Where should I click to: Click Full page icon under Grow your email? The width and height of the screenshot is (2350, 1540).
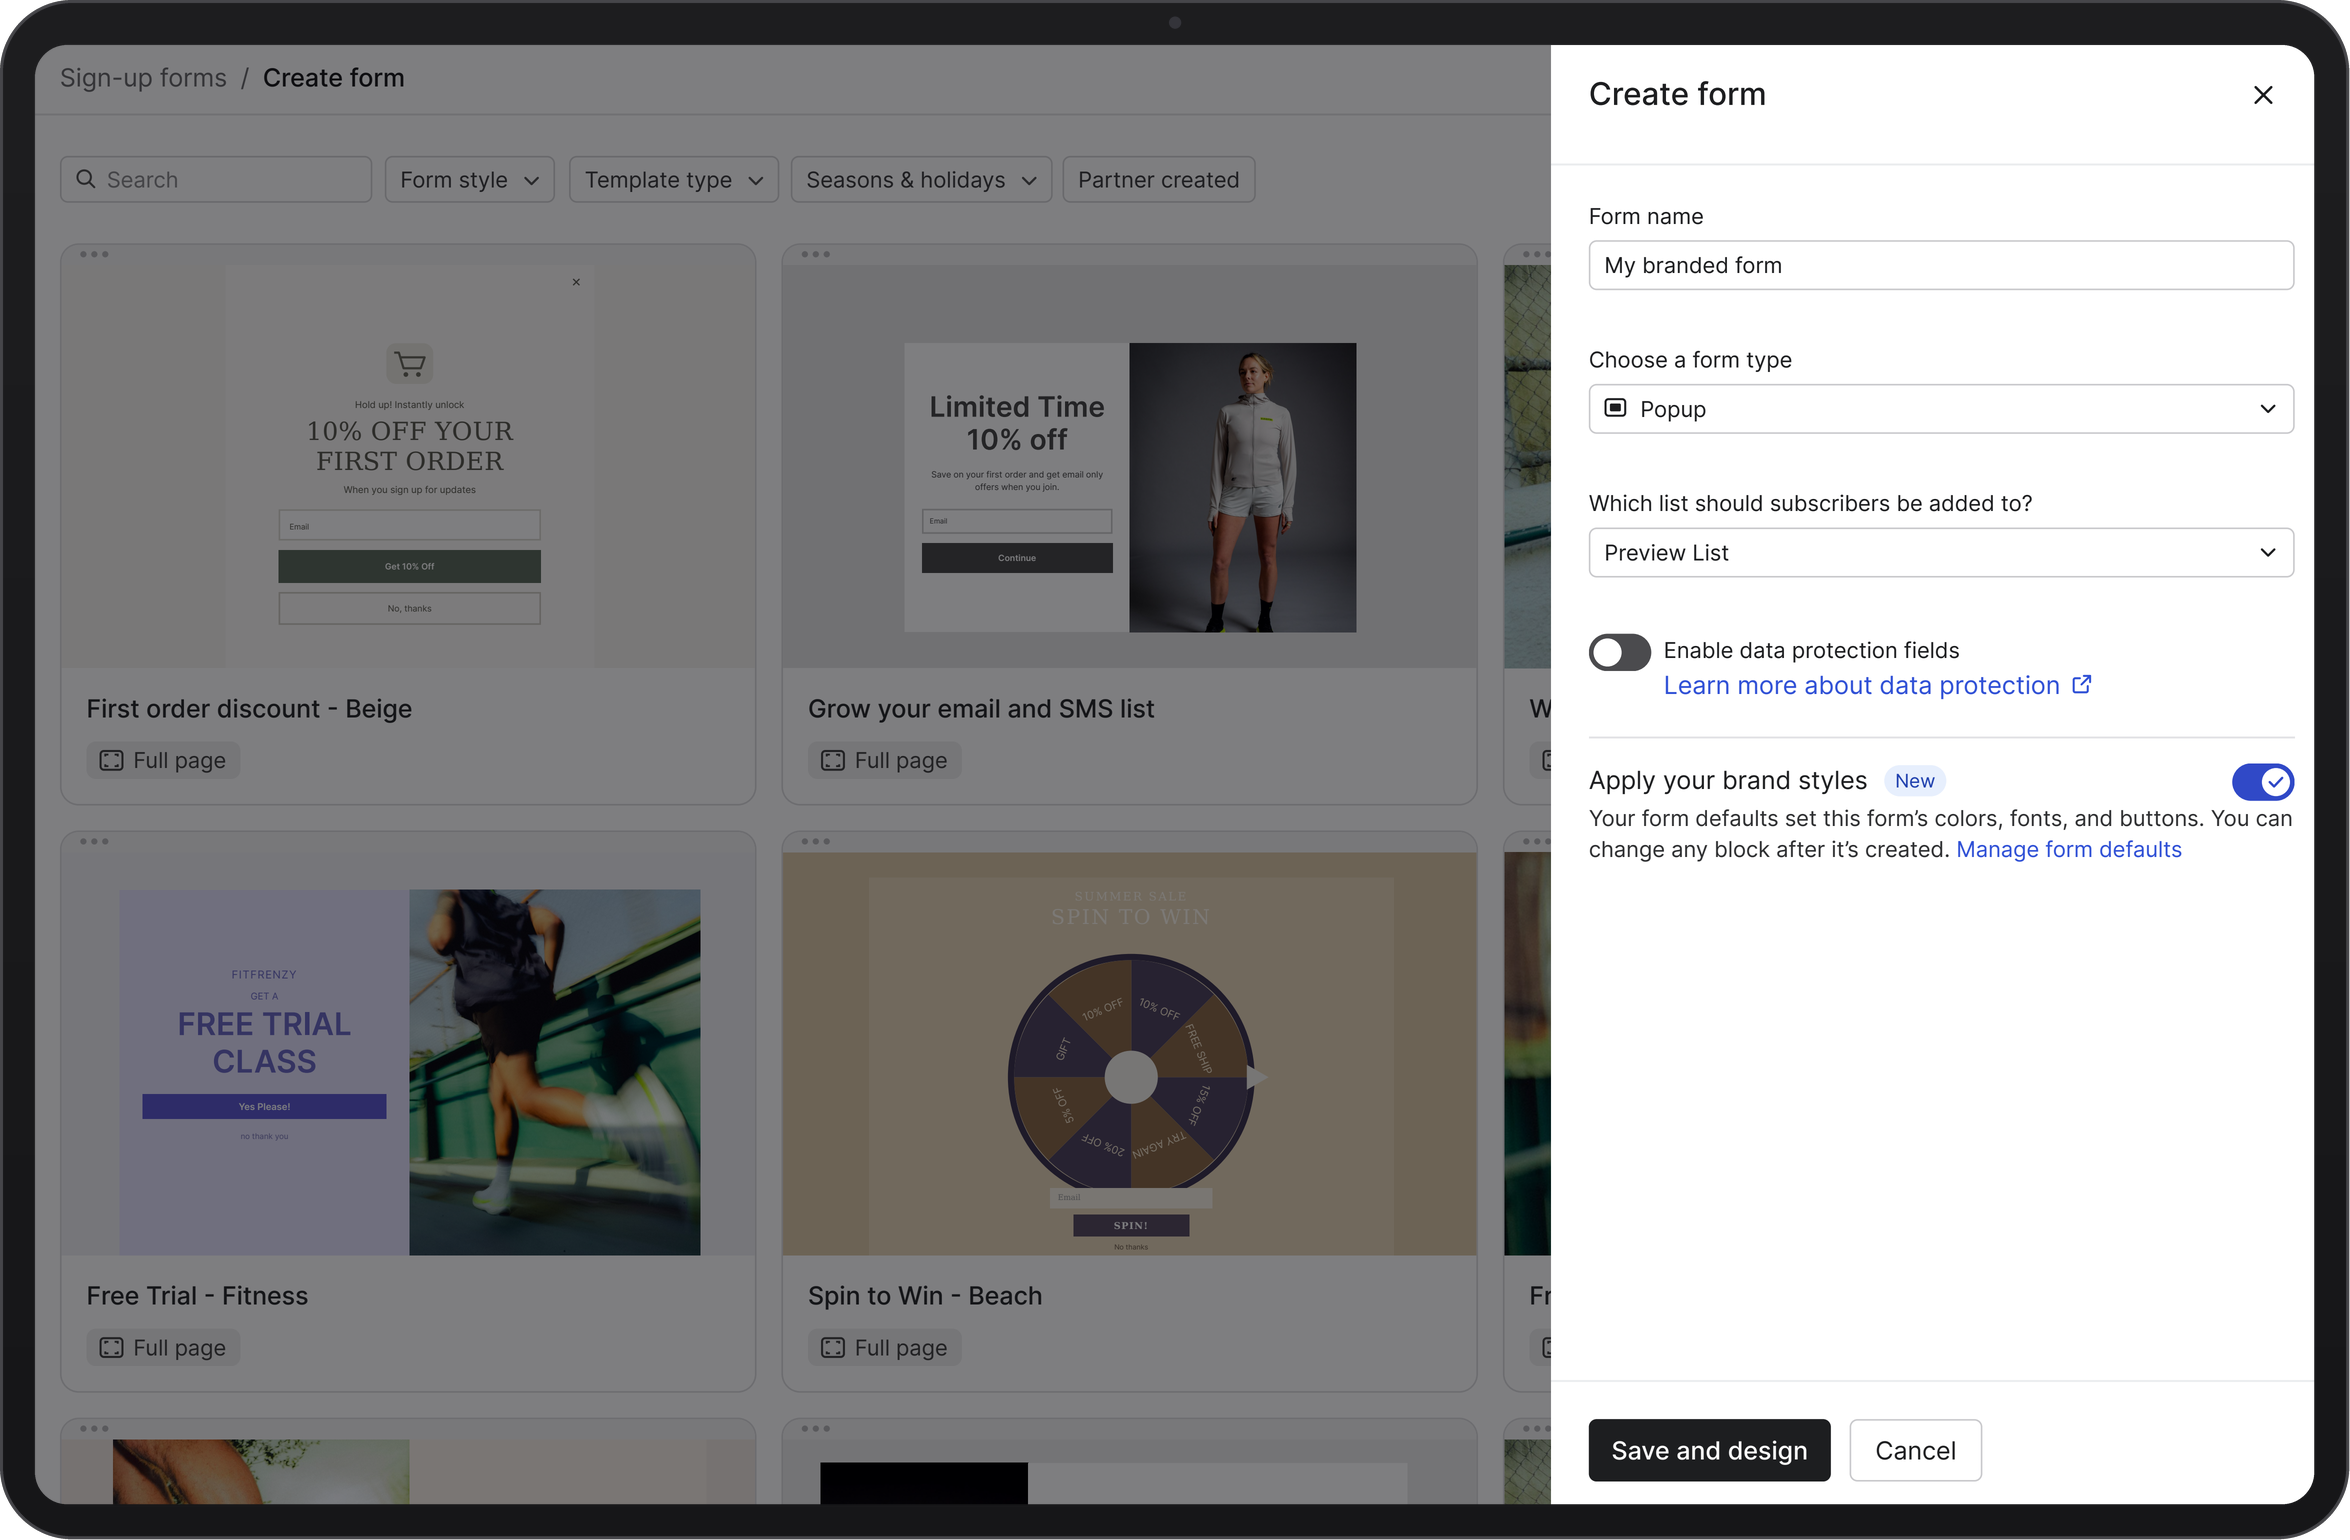point(832,761)
